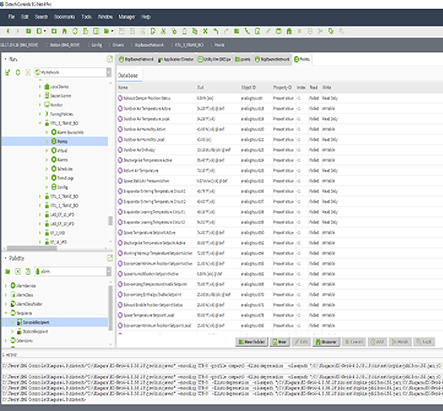Screen dimensions: 443x411
Task: Click the Monitor icon in the Nav tree
Action: click(x=47, y=105)
